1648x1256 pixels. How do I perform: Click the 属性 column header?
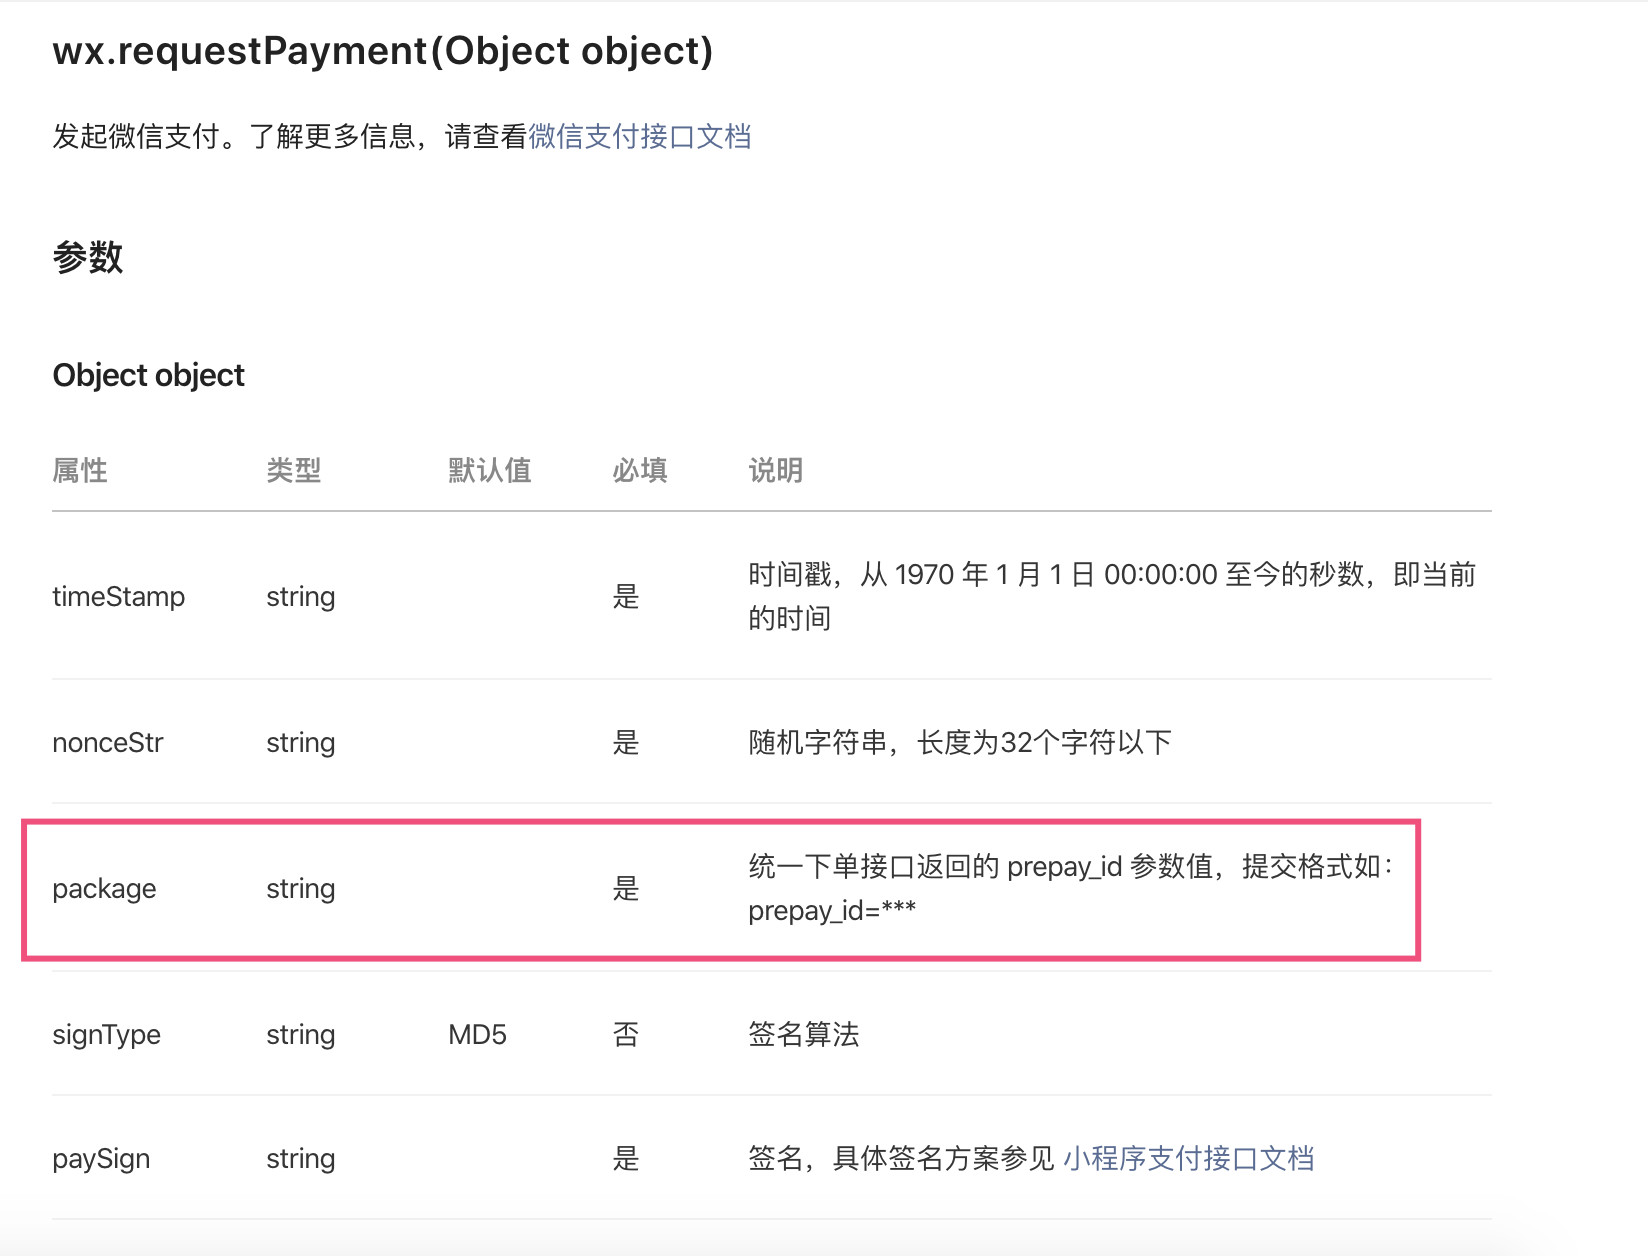80,470
